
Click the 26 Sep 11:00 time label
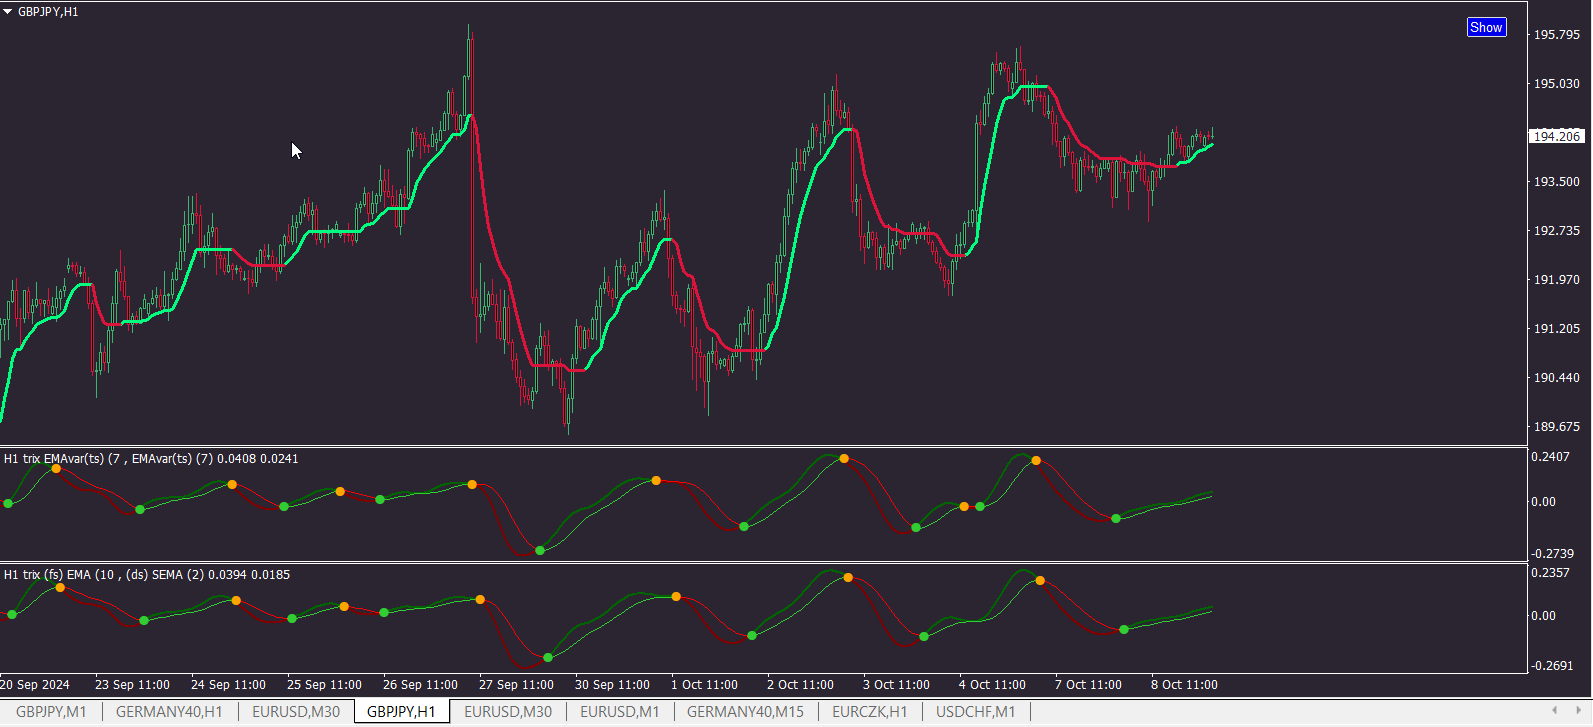(x=420, y=685)
